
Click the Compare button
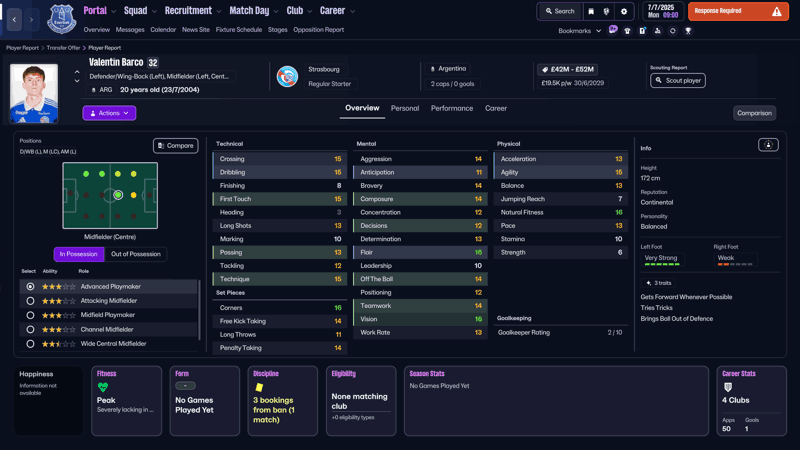pyautogui.click(x=176, y=146)
